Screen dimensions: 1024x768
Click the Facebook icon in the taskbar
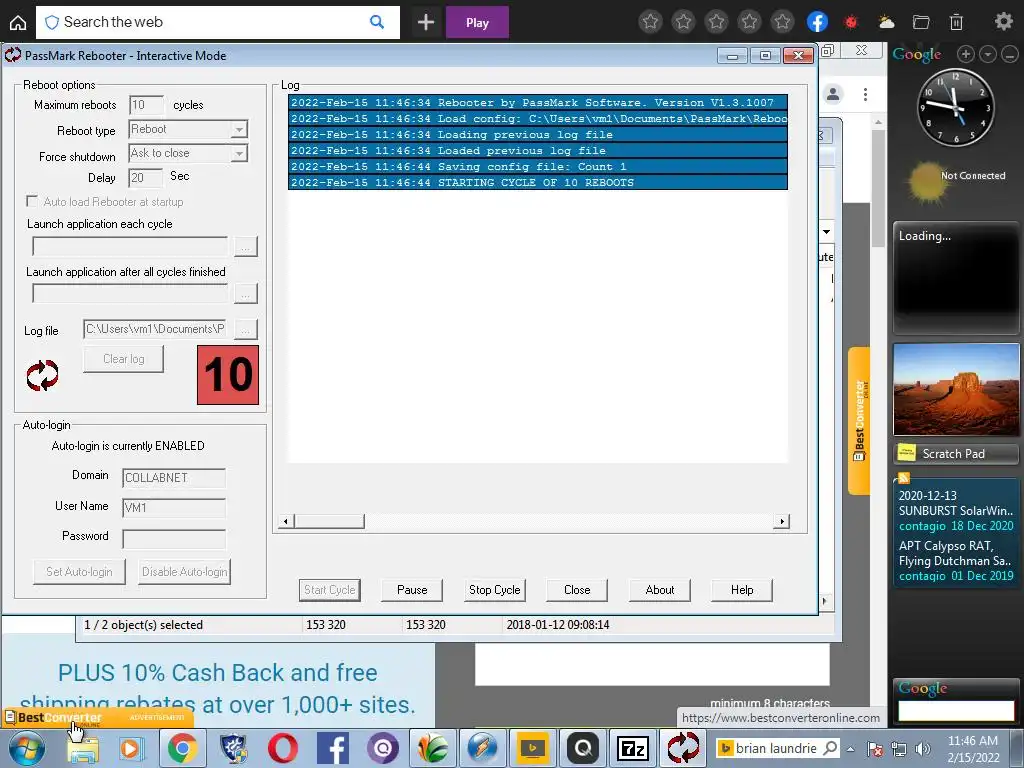click(x=333, y=748)
